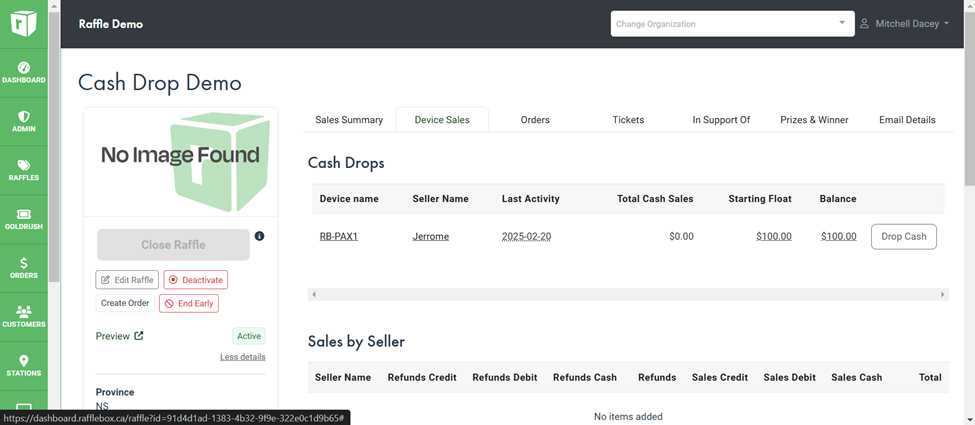Click the Preview link text

(113, 336)
